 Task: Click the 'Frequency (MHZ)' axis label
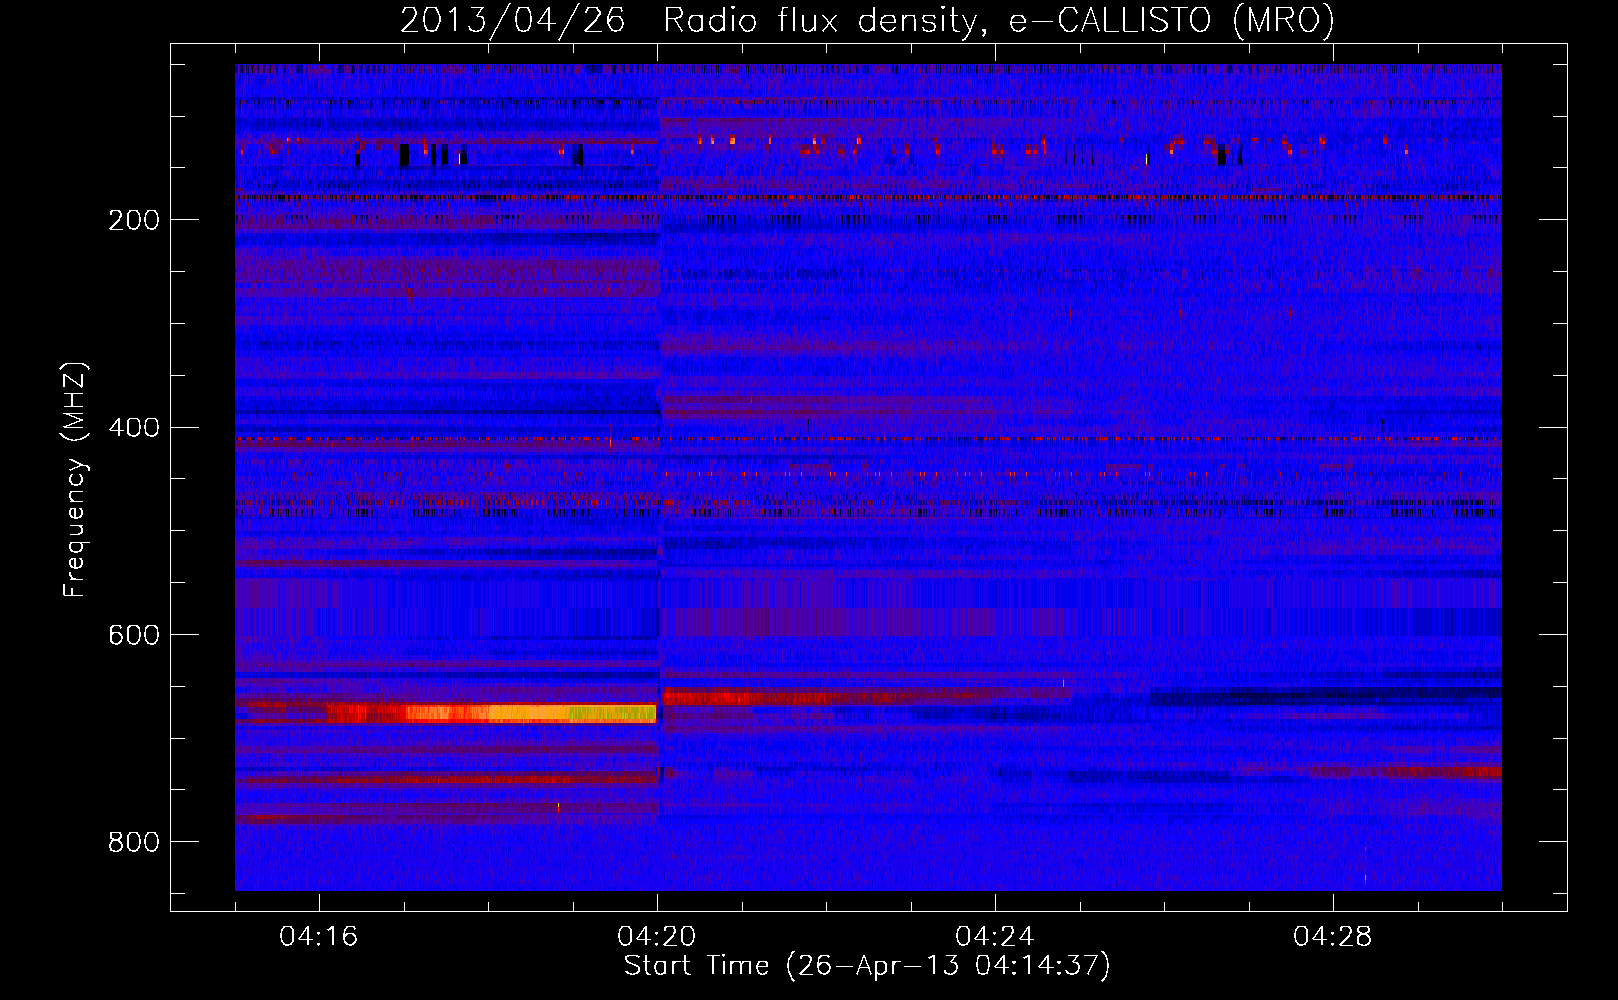(x=74, y=480)
